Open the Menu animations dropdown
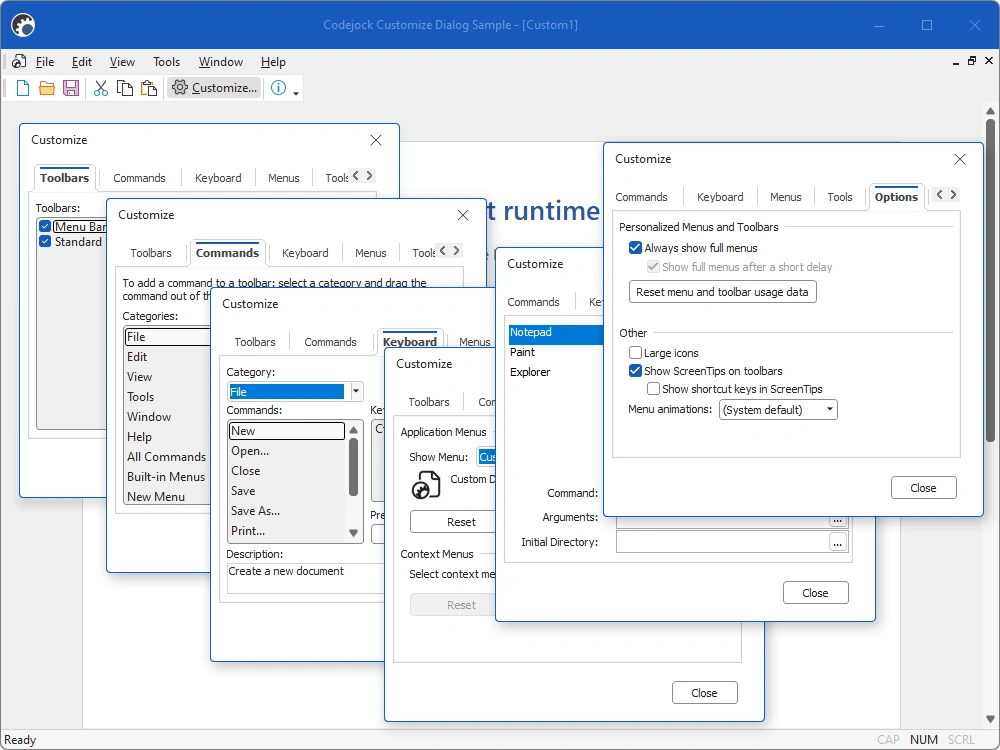1000x750 pixels. coord(778,409)
